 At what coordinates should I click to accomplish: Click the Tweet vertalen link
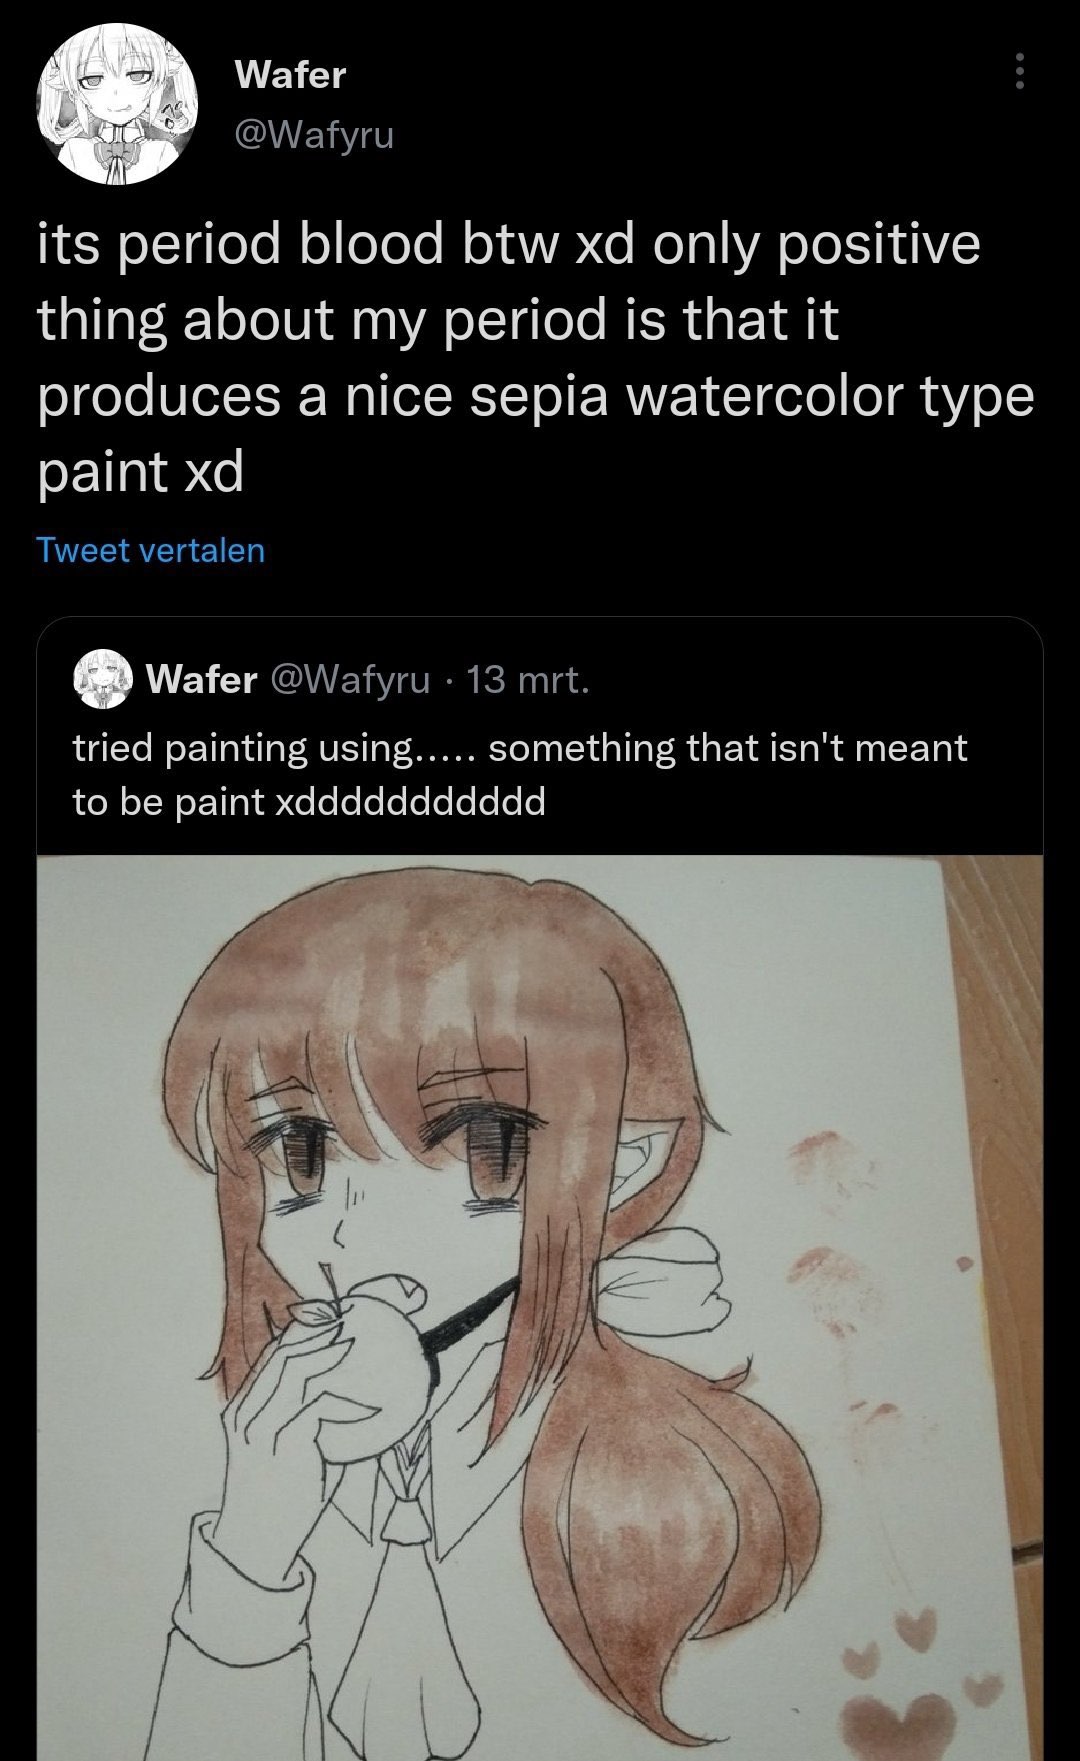(150, 550)
